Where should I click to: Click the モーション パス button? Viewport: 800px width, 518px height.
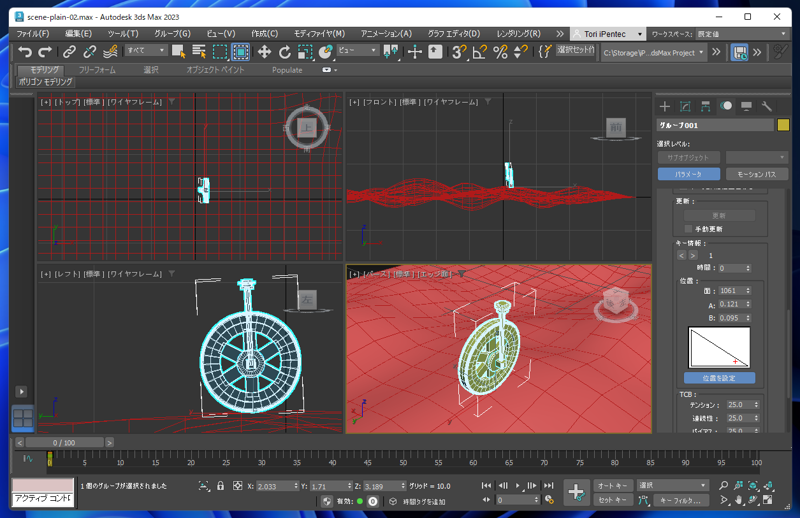click(757, 174)
